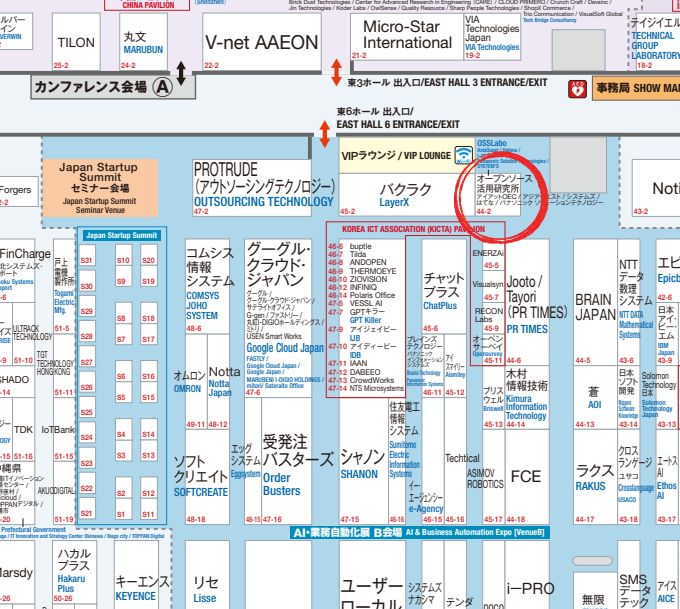Select the FCE booth 44-18

pyautogui.click(x=527, y=477)
